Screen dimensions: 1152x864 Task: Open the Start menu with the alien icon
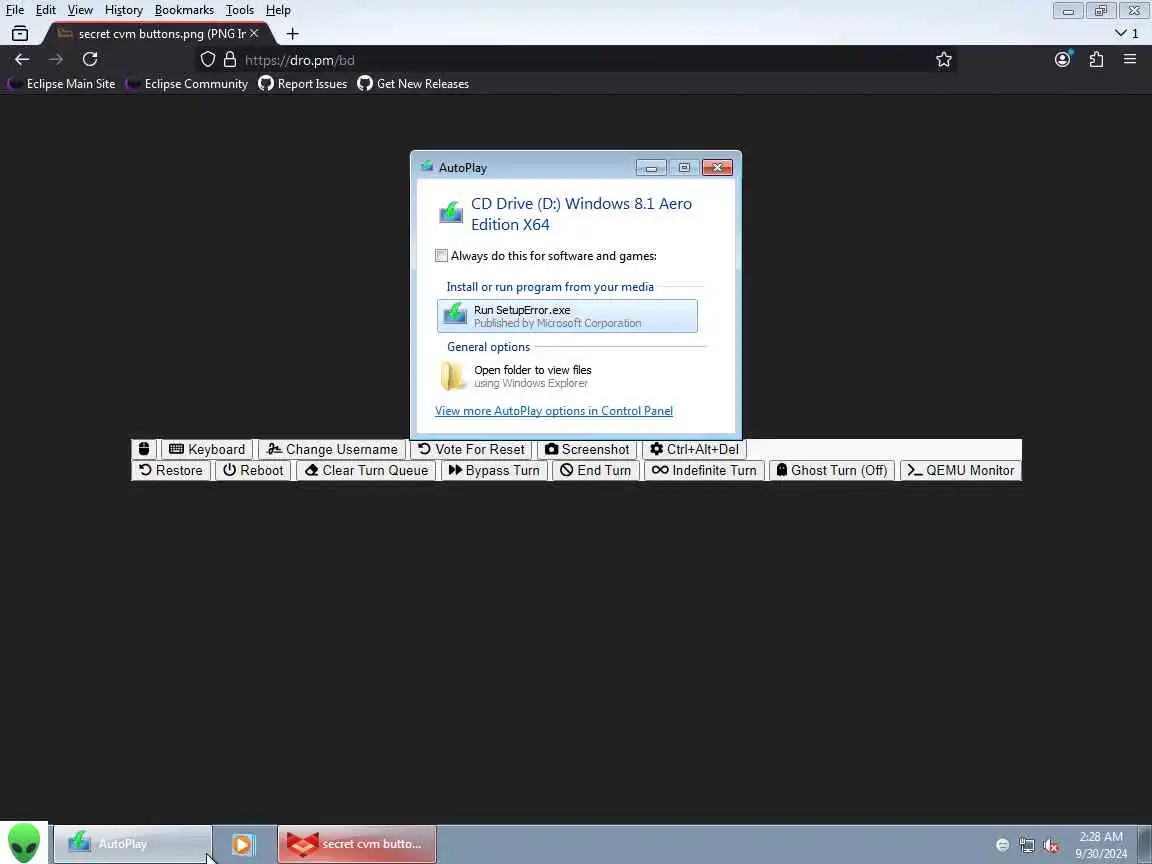coord(24,843)
